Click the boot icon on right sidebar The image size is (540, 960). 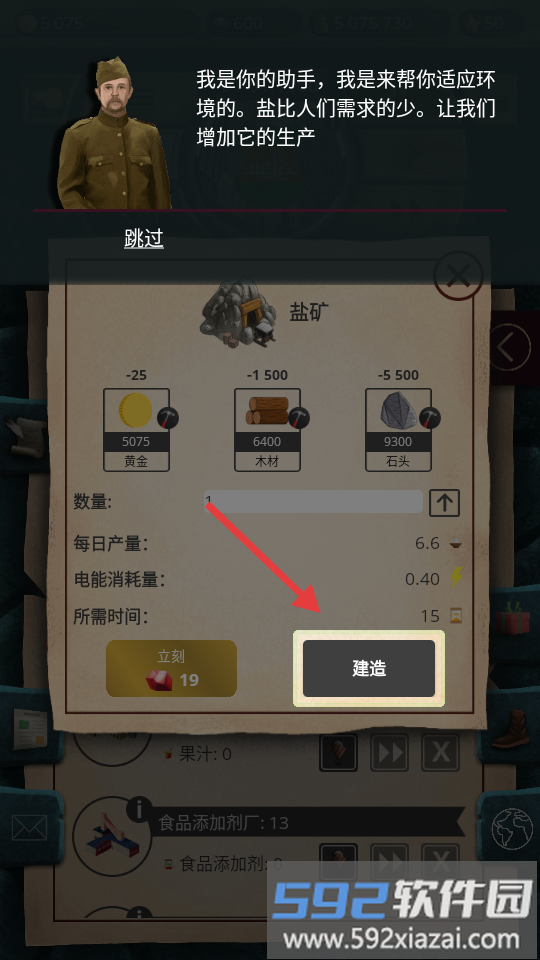[x=512, y=728]
